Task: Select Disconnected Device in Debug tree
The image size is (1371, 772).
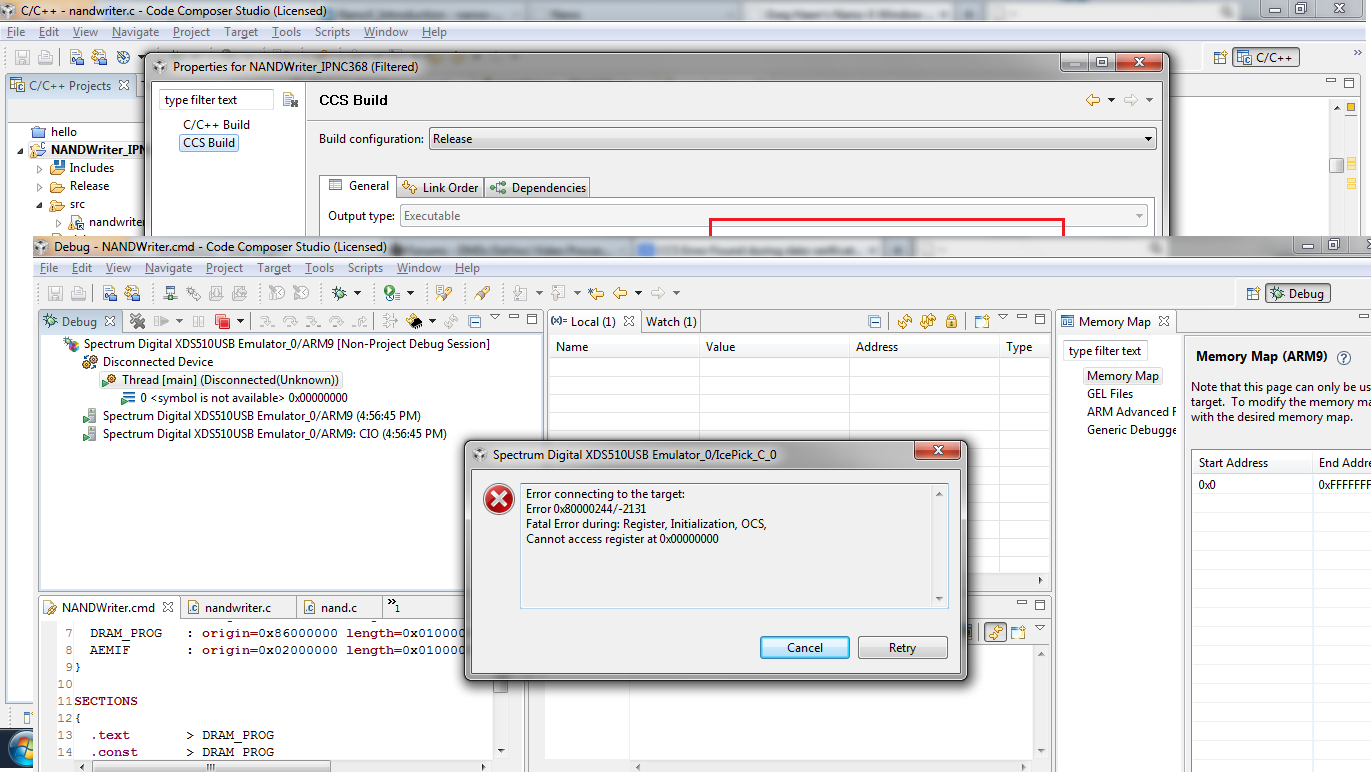Action: pos(158,362)
